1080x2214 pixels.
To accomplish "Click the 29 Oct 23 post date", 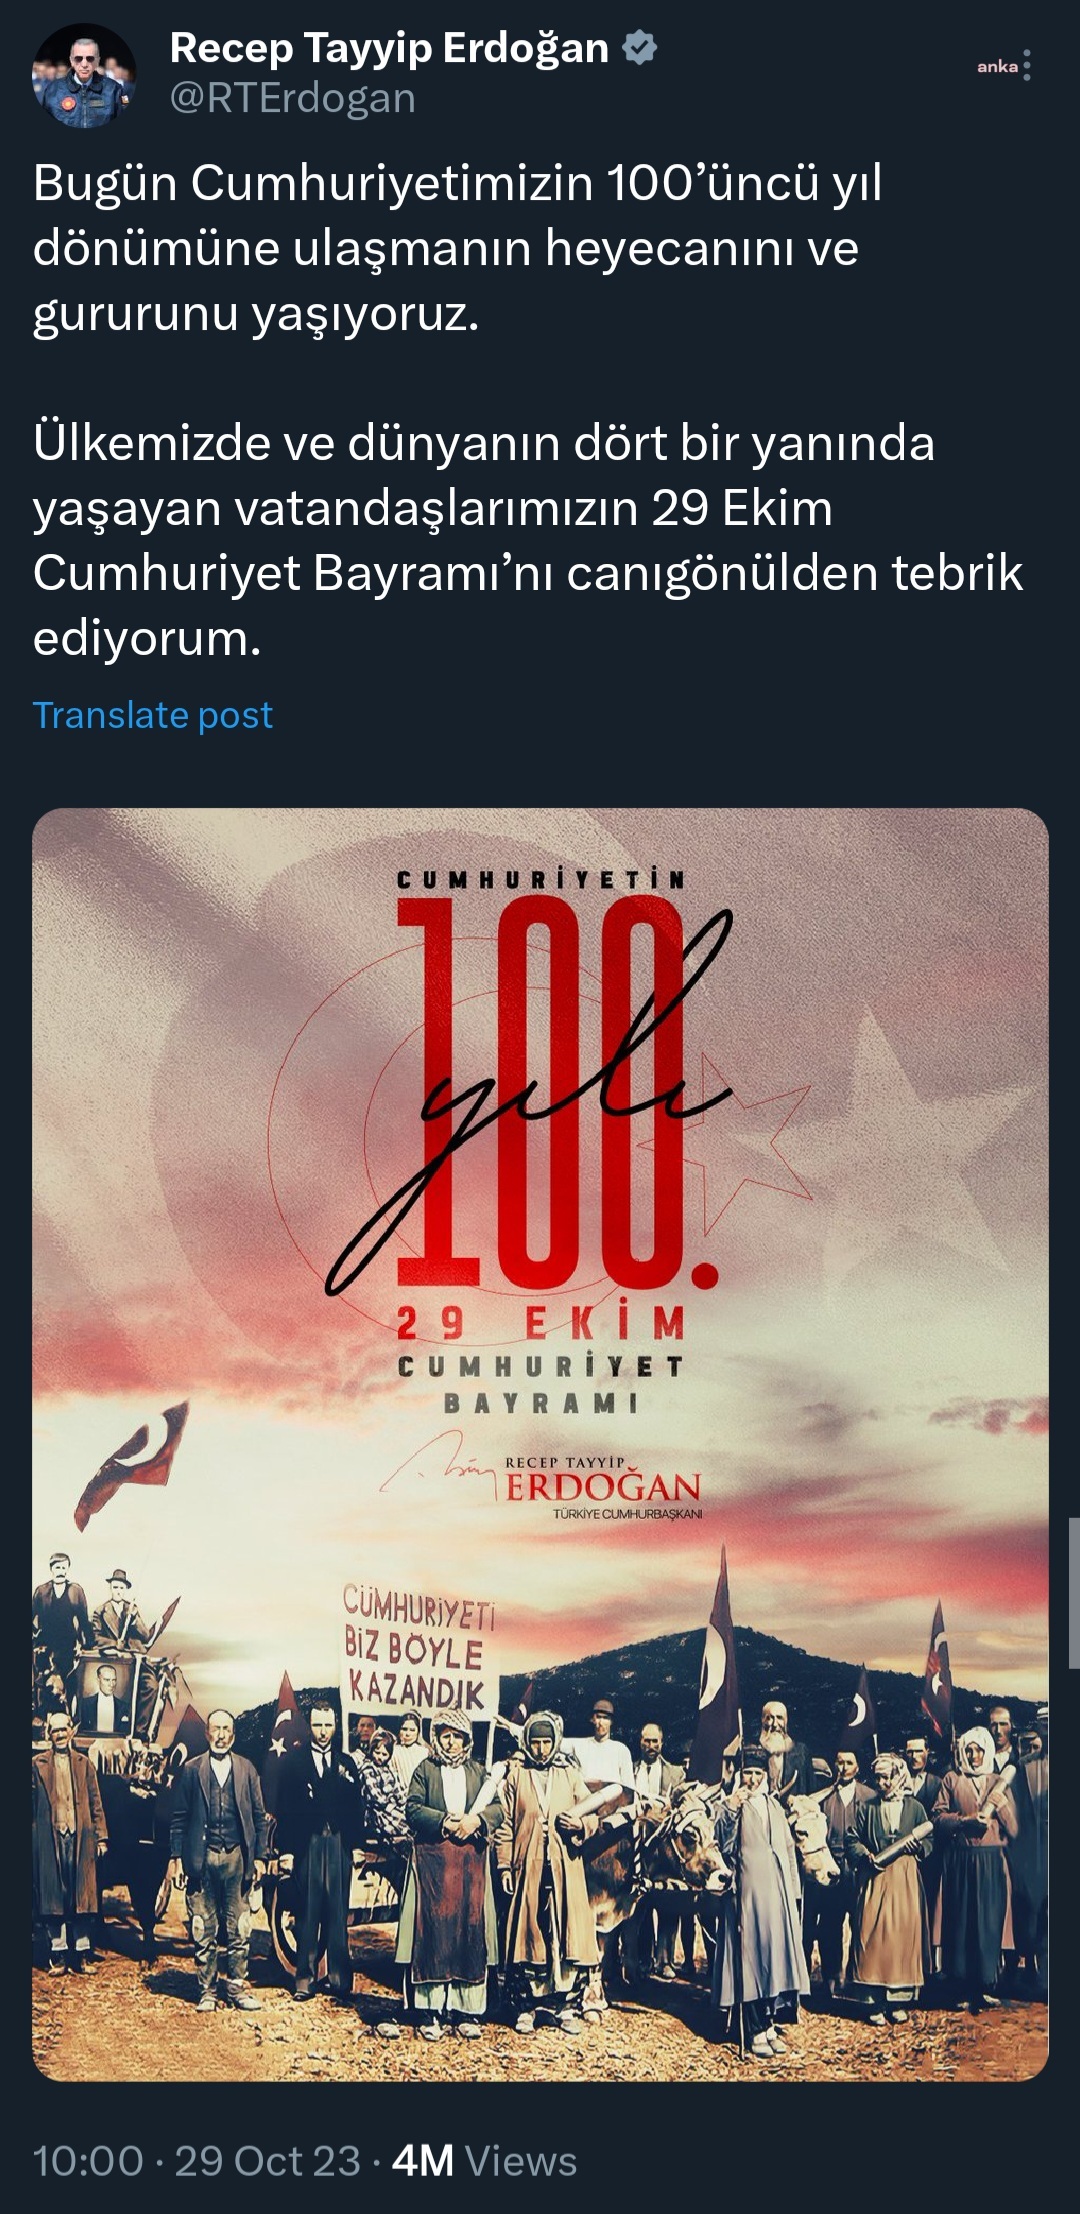I will click(267, 2162).
